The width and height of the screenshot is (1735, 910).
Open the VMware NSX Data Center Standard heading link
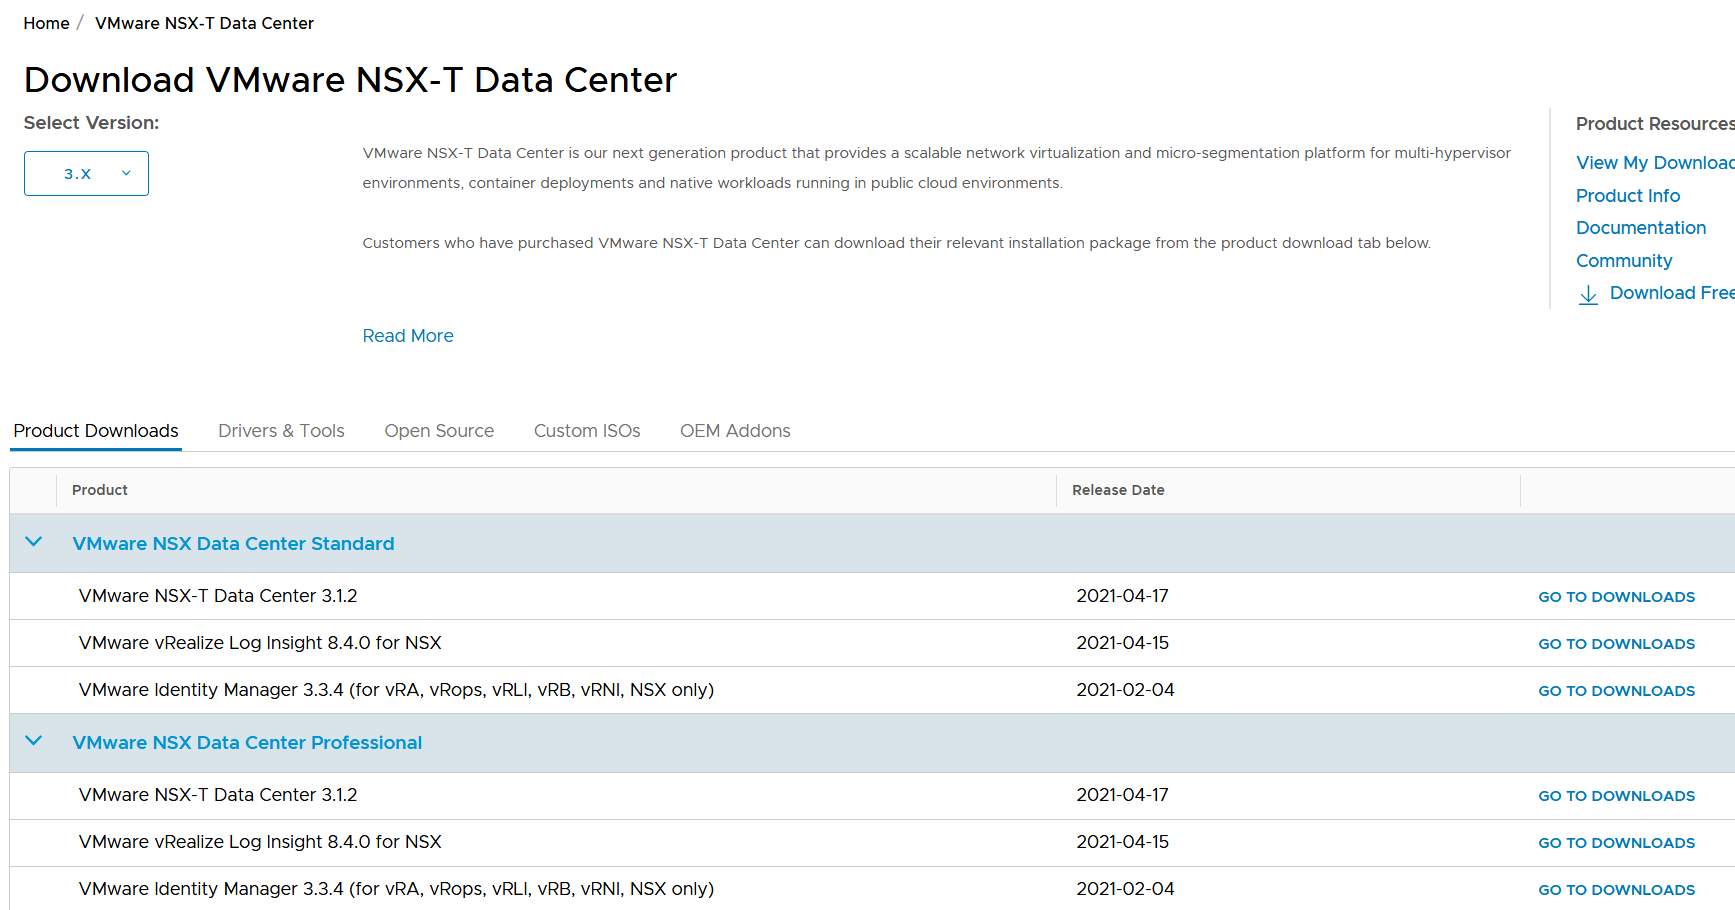[x=233, y=544]
